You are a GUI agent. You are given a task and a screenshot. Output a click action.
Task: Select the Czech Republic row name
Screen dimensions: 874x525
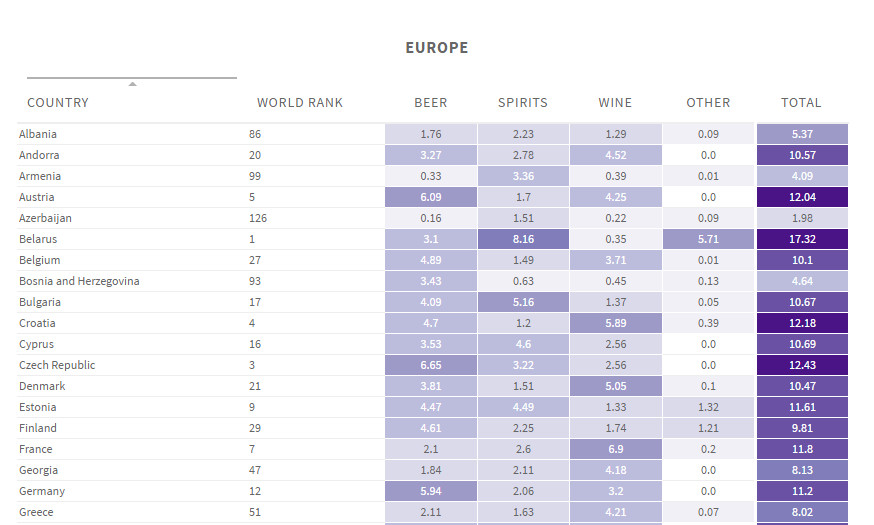(57, 366)
